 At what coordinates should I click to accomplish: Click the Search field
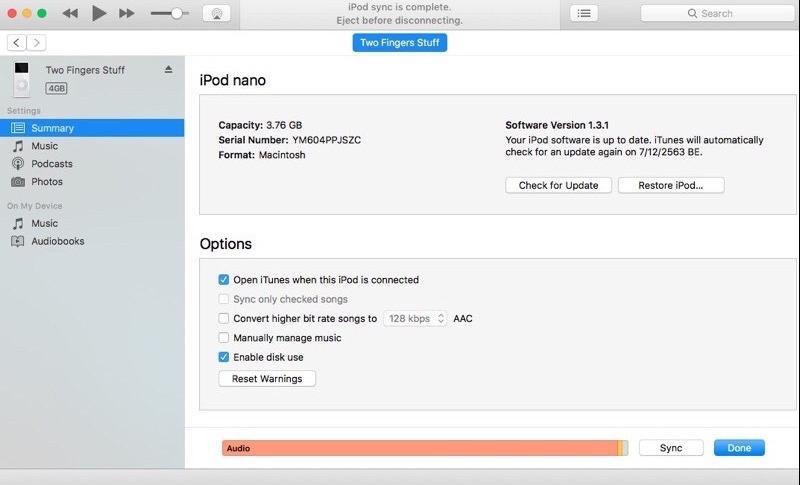pyautogui.click(x=717, y=14)
